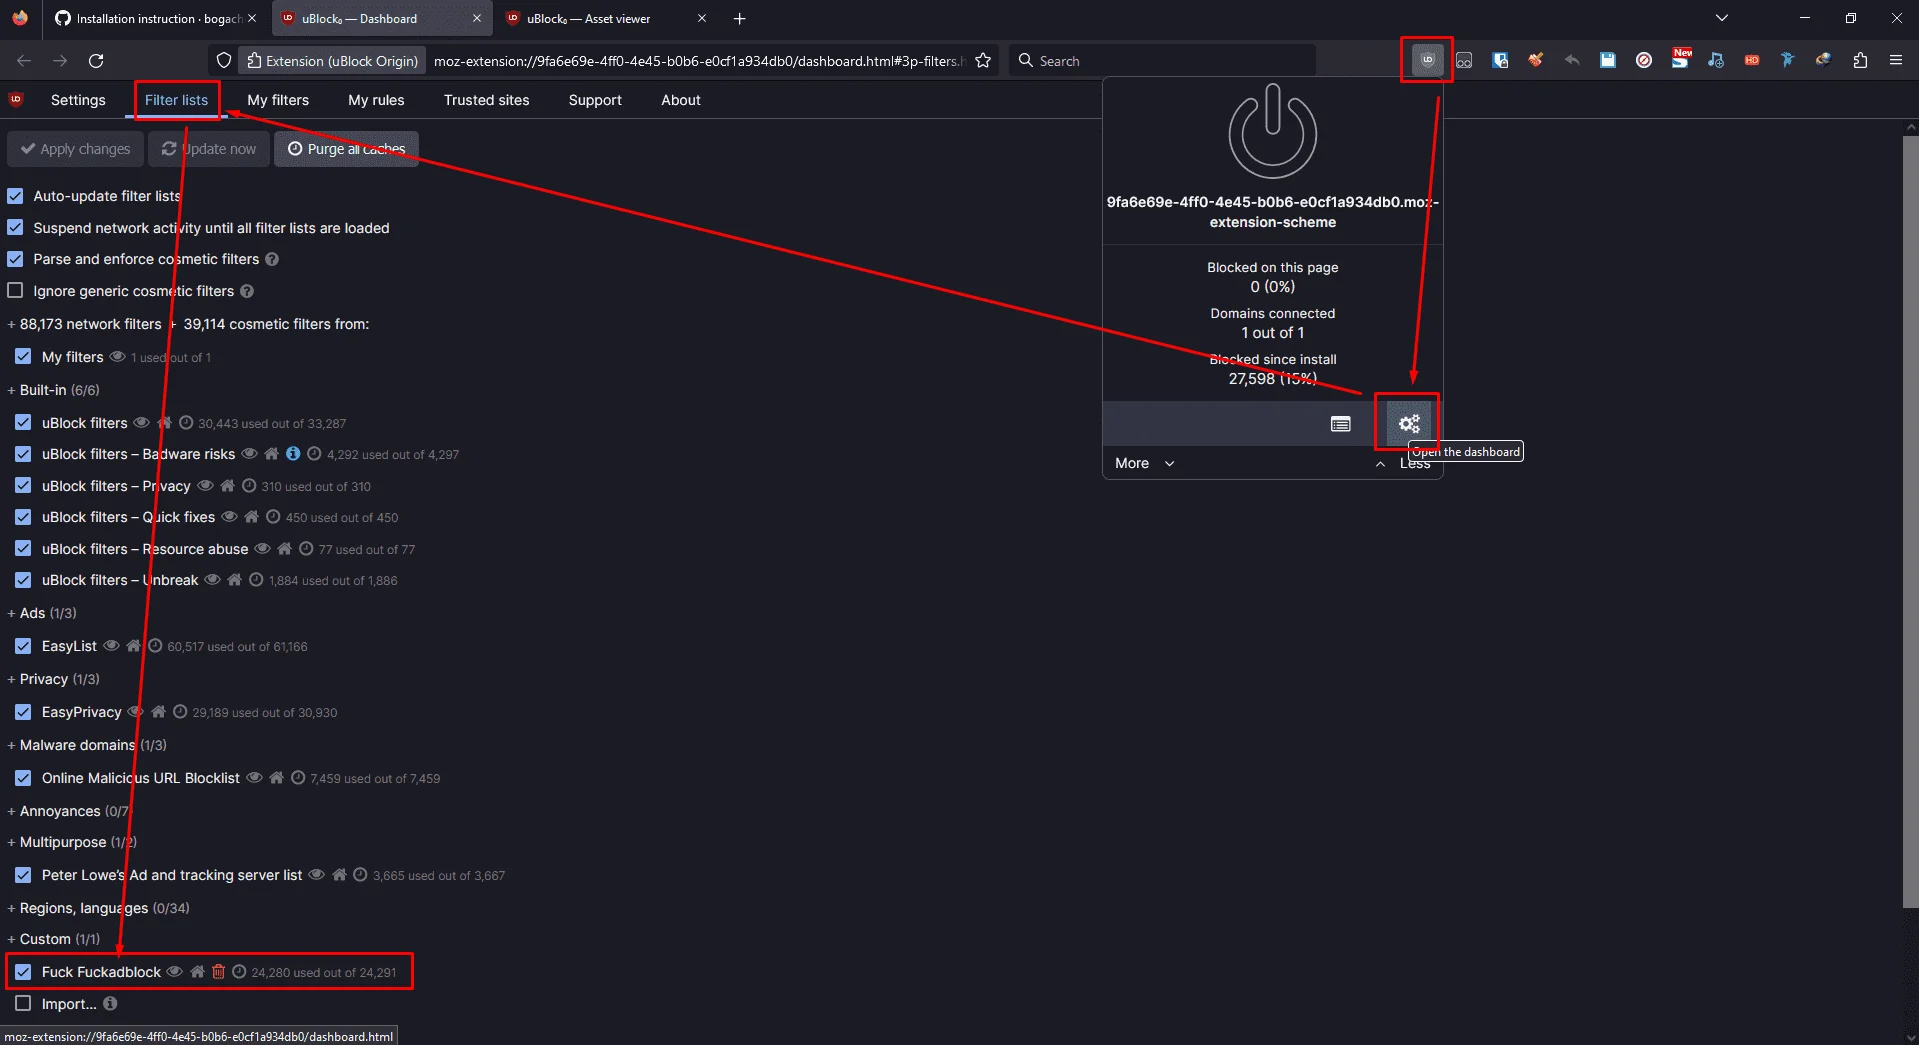Click help icon beside Parse and enforce cosmetic filters
Viewport: 1919px width, 1045px height.
pos(272,259)
